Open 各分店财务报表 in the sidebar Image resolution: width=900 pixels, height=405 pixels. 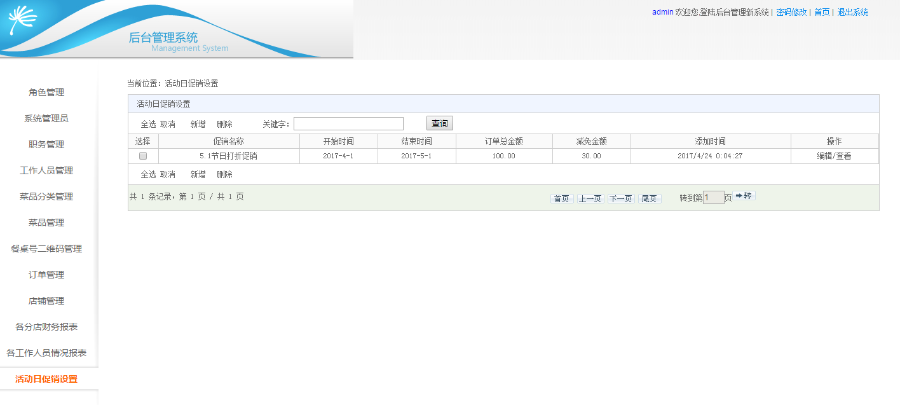coord(46,327)
